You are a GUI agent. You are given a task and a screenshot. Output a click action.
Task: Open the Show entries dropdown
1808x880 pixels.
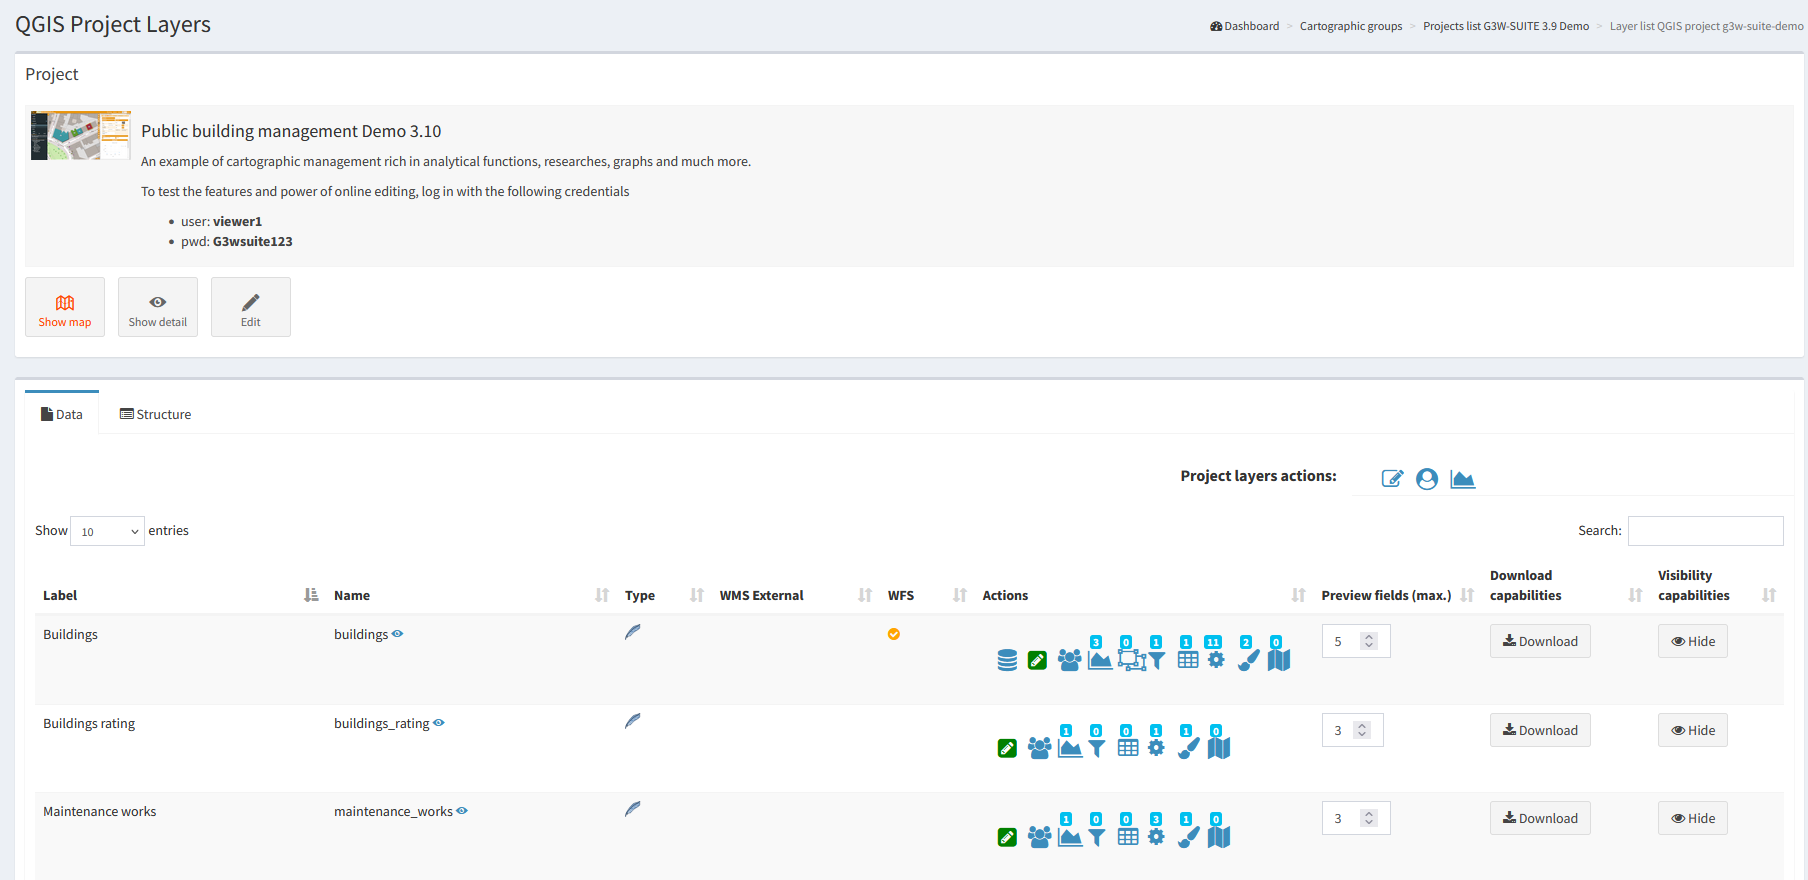coord(107,531)
